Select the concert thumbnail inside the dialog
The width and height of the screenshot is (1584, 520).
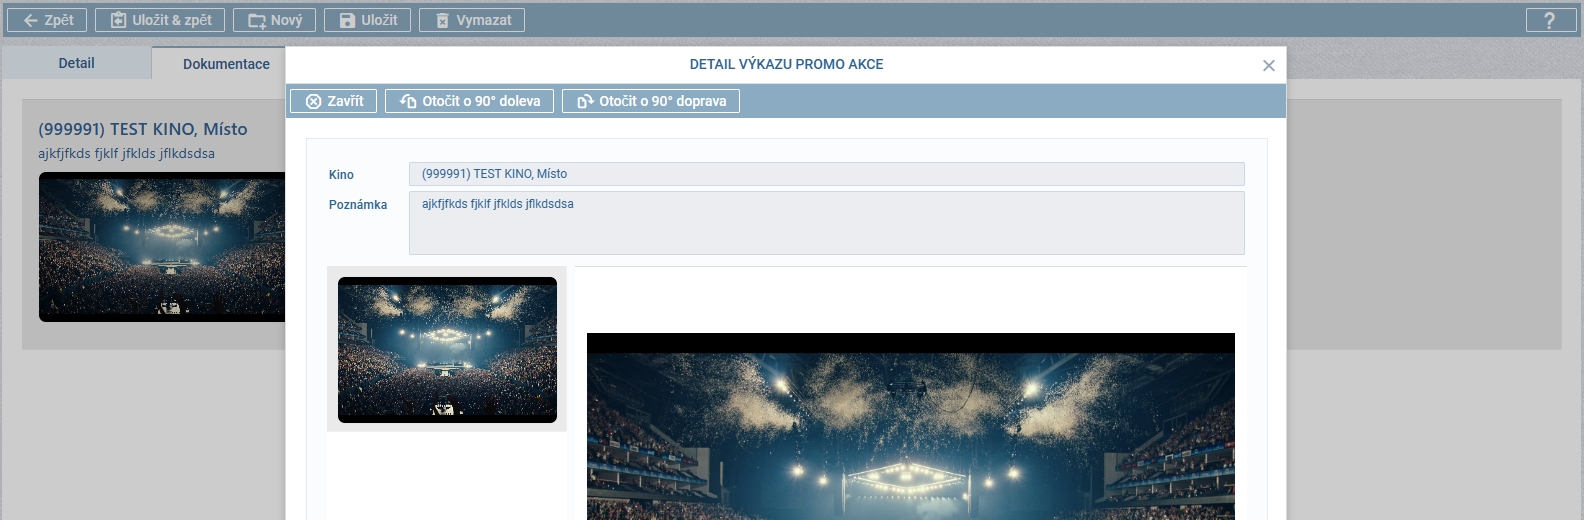pyautogui.click(x=447, y=349)
